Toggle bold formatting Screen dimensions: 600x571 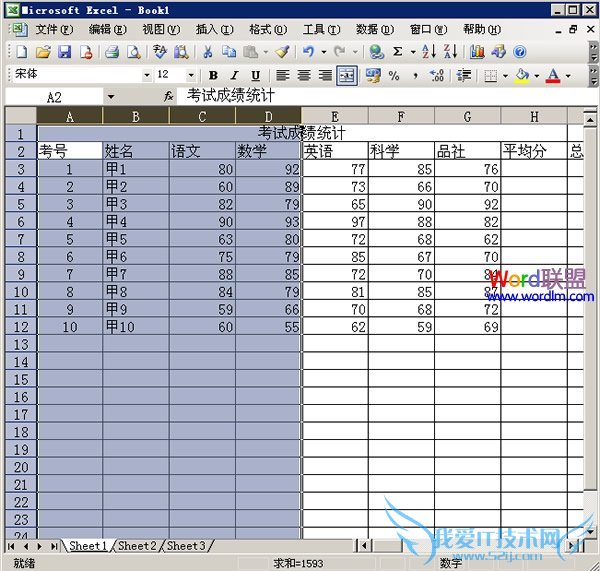tap(213, 76)
